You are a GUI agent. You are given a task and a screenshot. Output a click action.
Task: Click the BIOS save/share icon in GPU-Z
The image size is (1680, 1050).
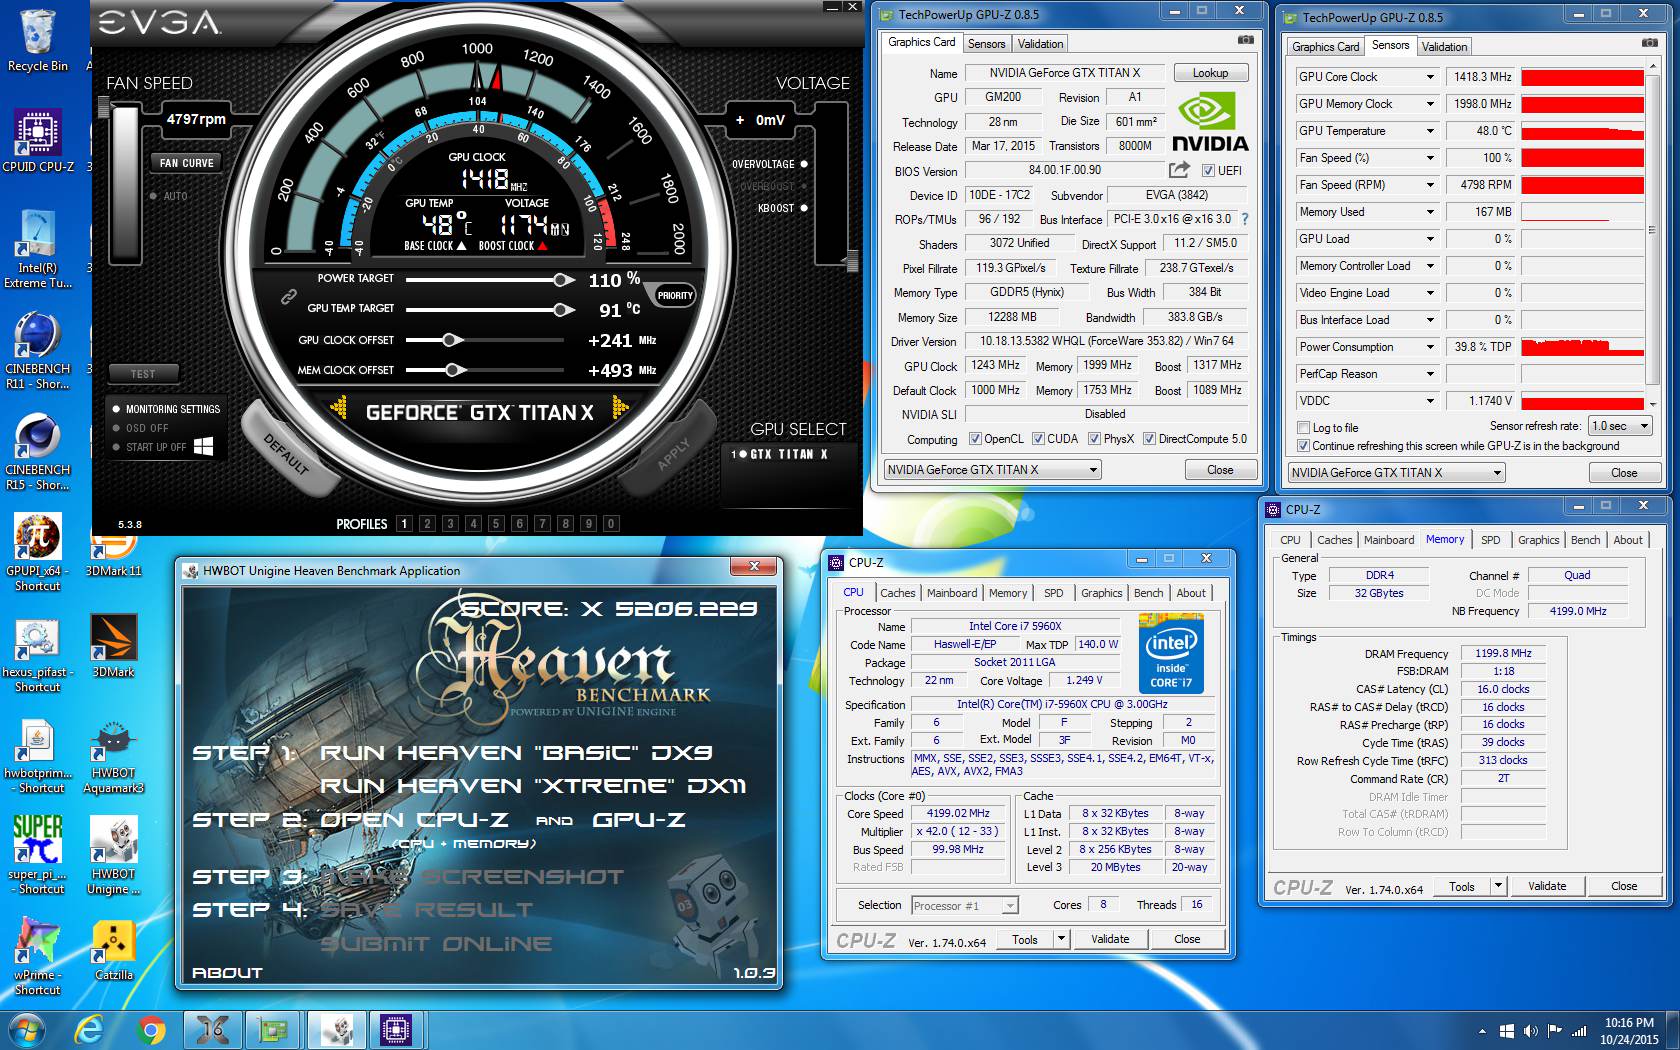pos(1180,170)
